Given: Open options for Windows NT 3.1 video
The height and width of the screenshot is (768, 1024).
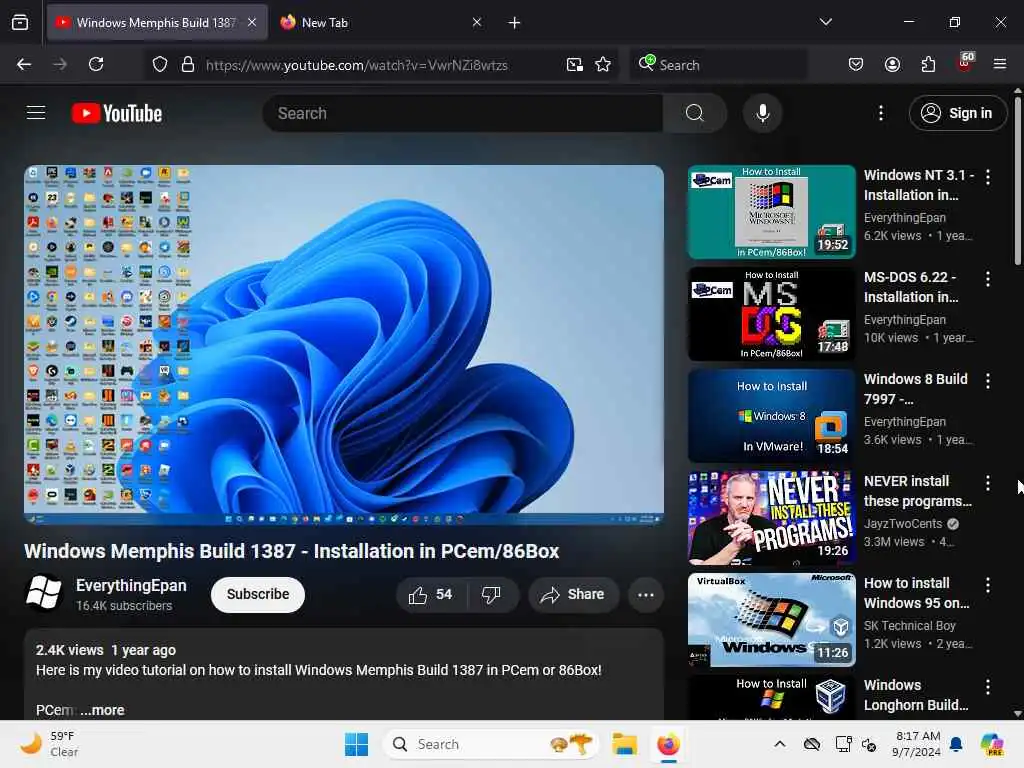Looking at the screenshot, I should [x=987, y=176].
